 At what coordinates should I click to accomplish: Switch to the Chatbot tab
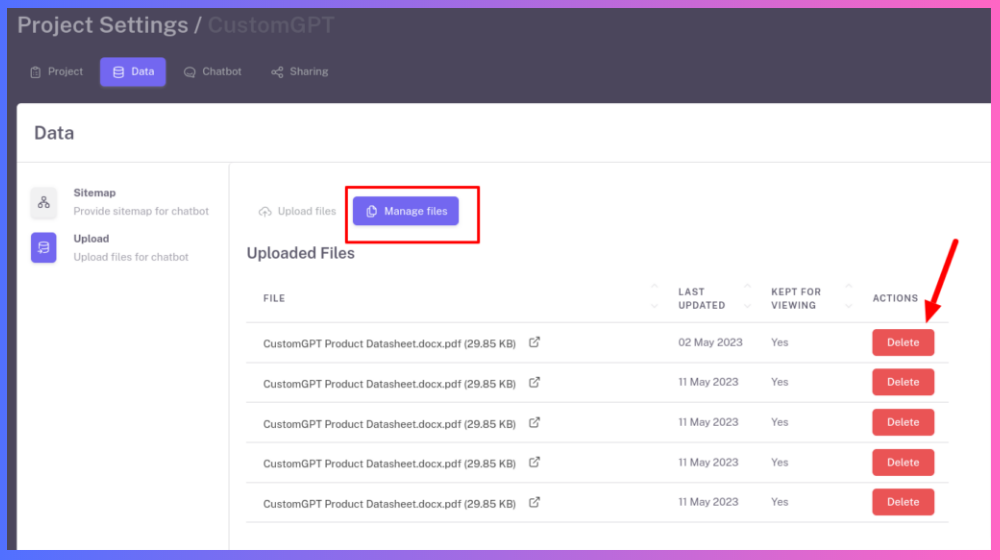pyautogui.click(x=213, y=72)
